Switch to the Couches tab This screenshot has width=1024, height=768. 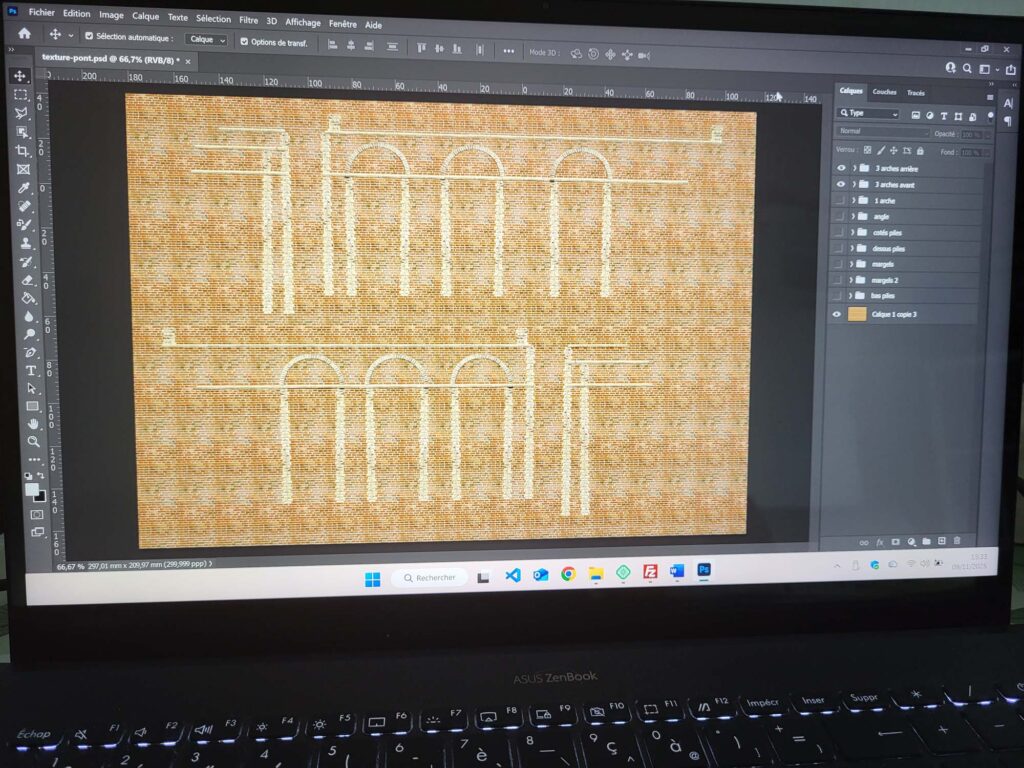pos(884,92)
